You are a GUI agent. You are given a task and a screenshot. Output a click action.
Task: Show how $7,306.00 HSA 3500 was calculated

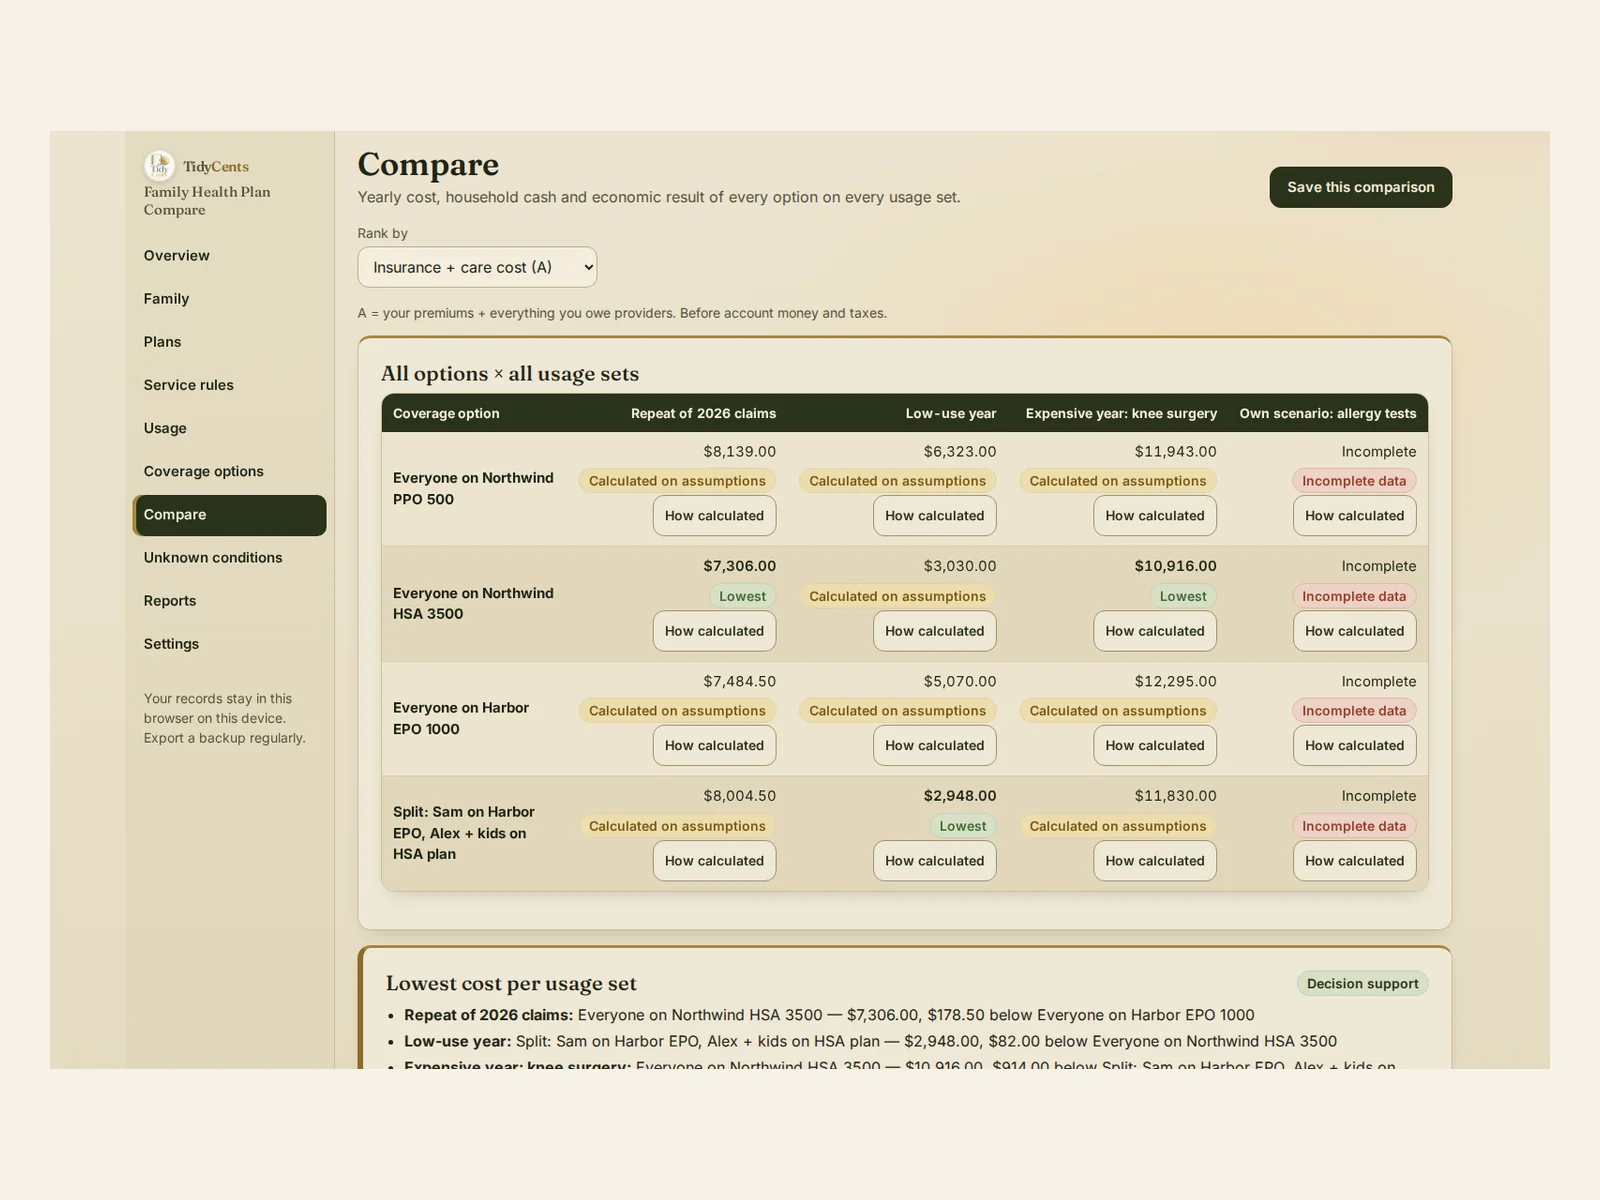(x=714, y=631)
